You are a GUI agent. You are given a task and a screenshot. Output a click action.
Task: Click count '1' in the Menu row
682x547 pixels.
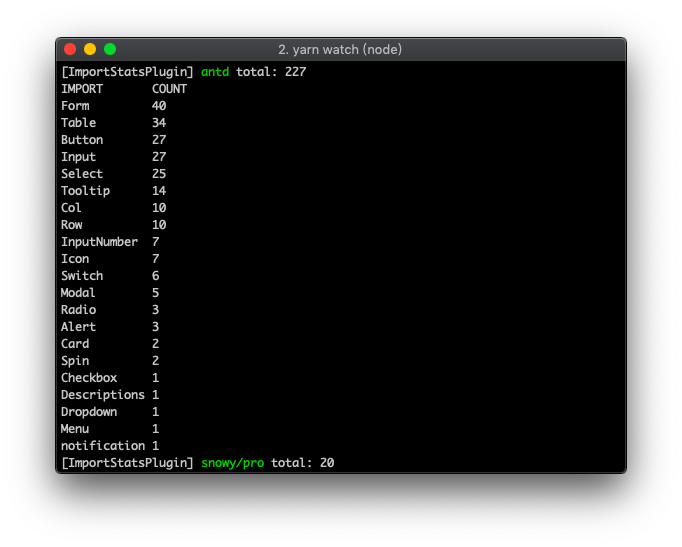[155, 428]
